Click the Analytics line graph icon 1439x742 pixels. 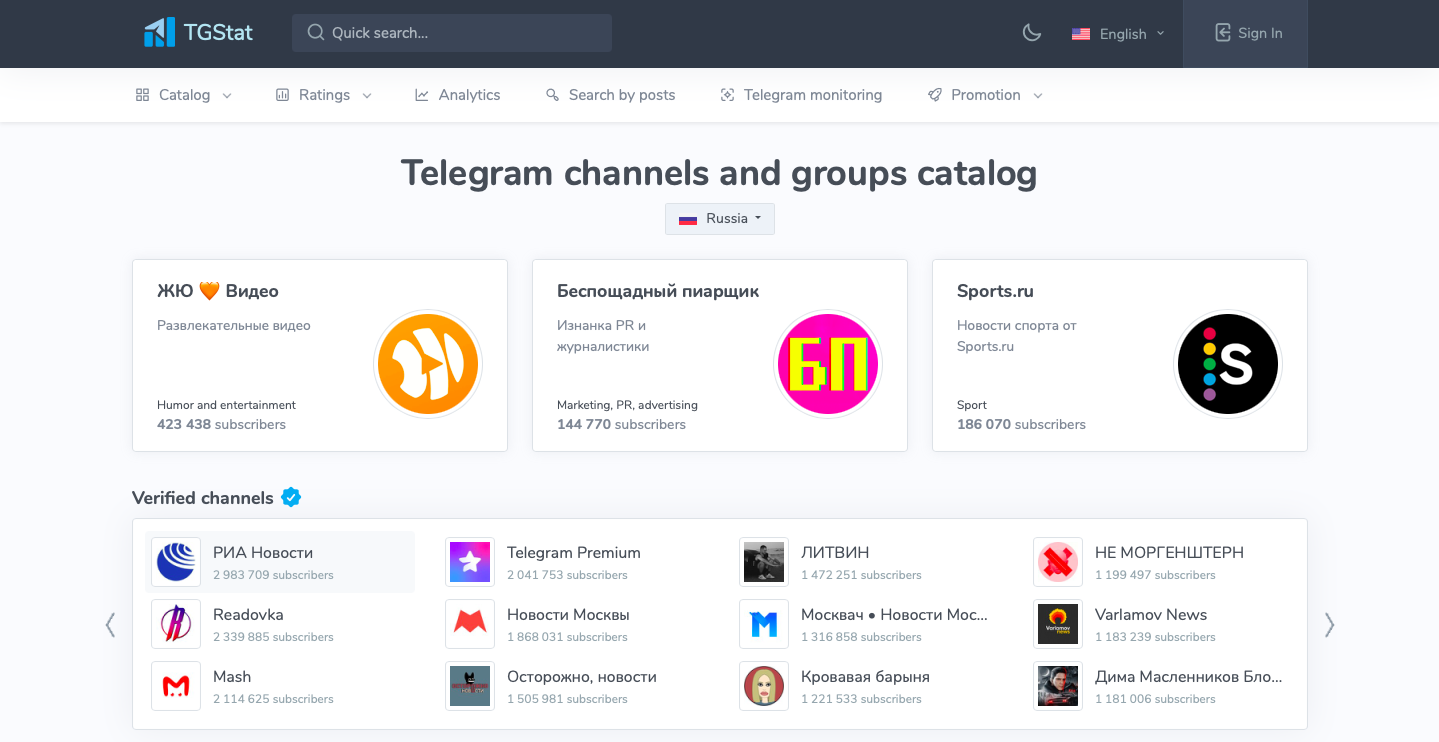click(422, 95)
